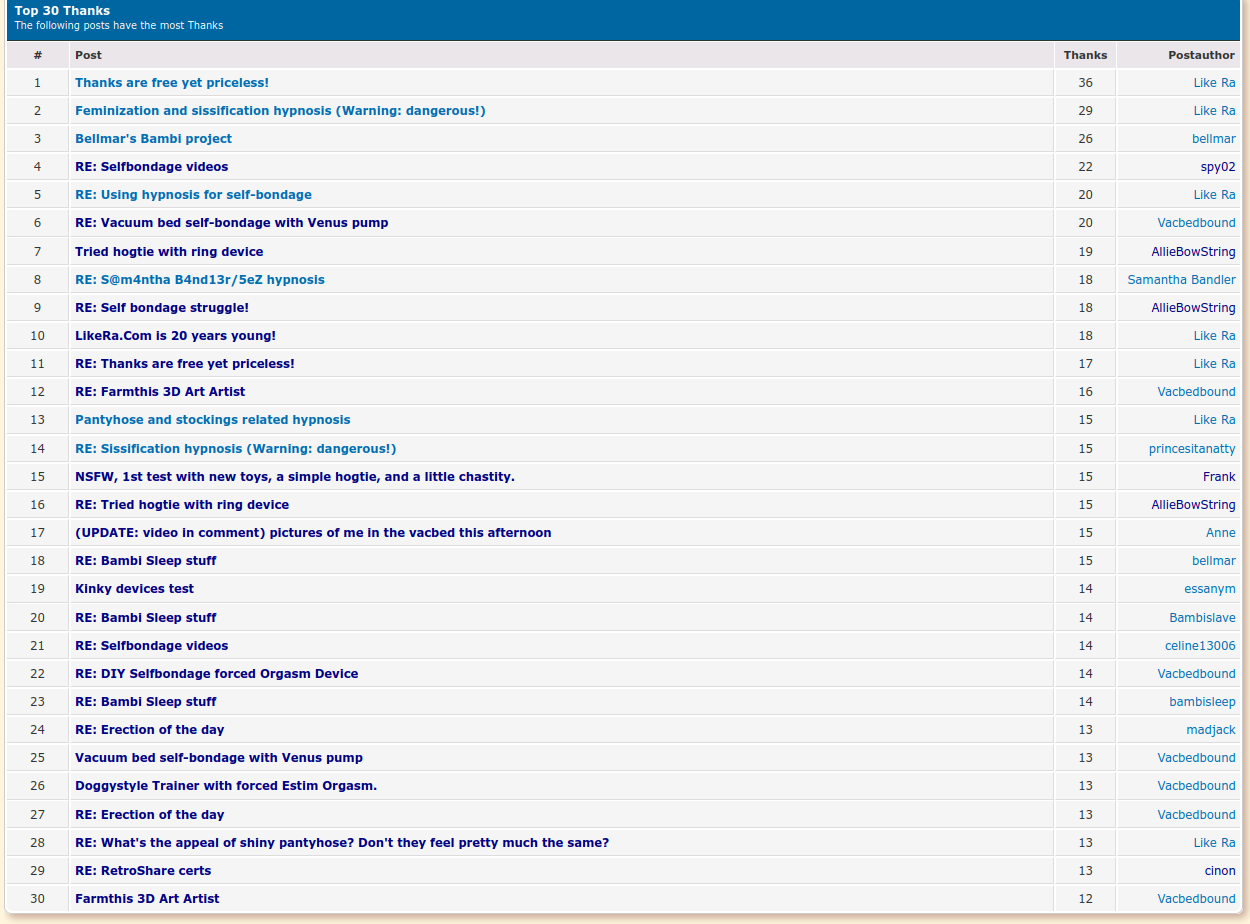View Samantha Bandler's author profile
1250x924 pixels.
coord(1181,280)
